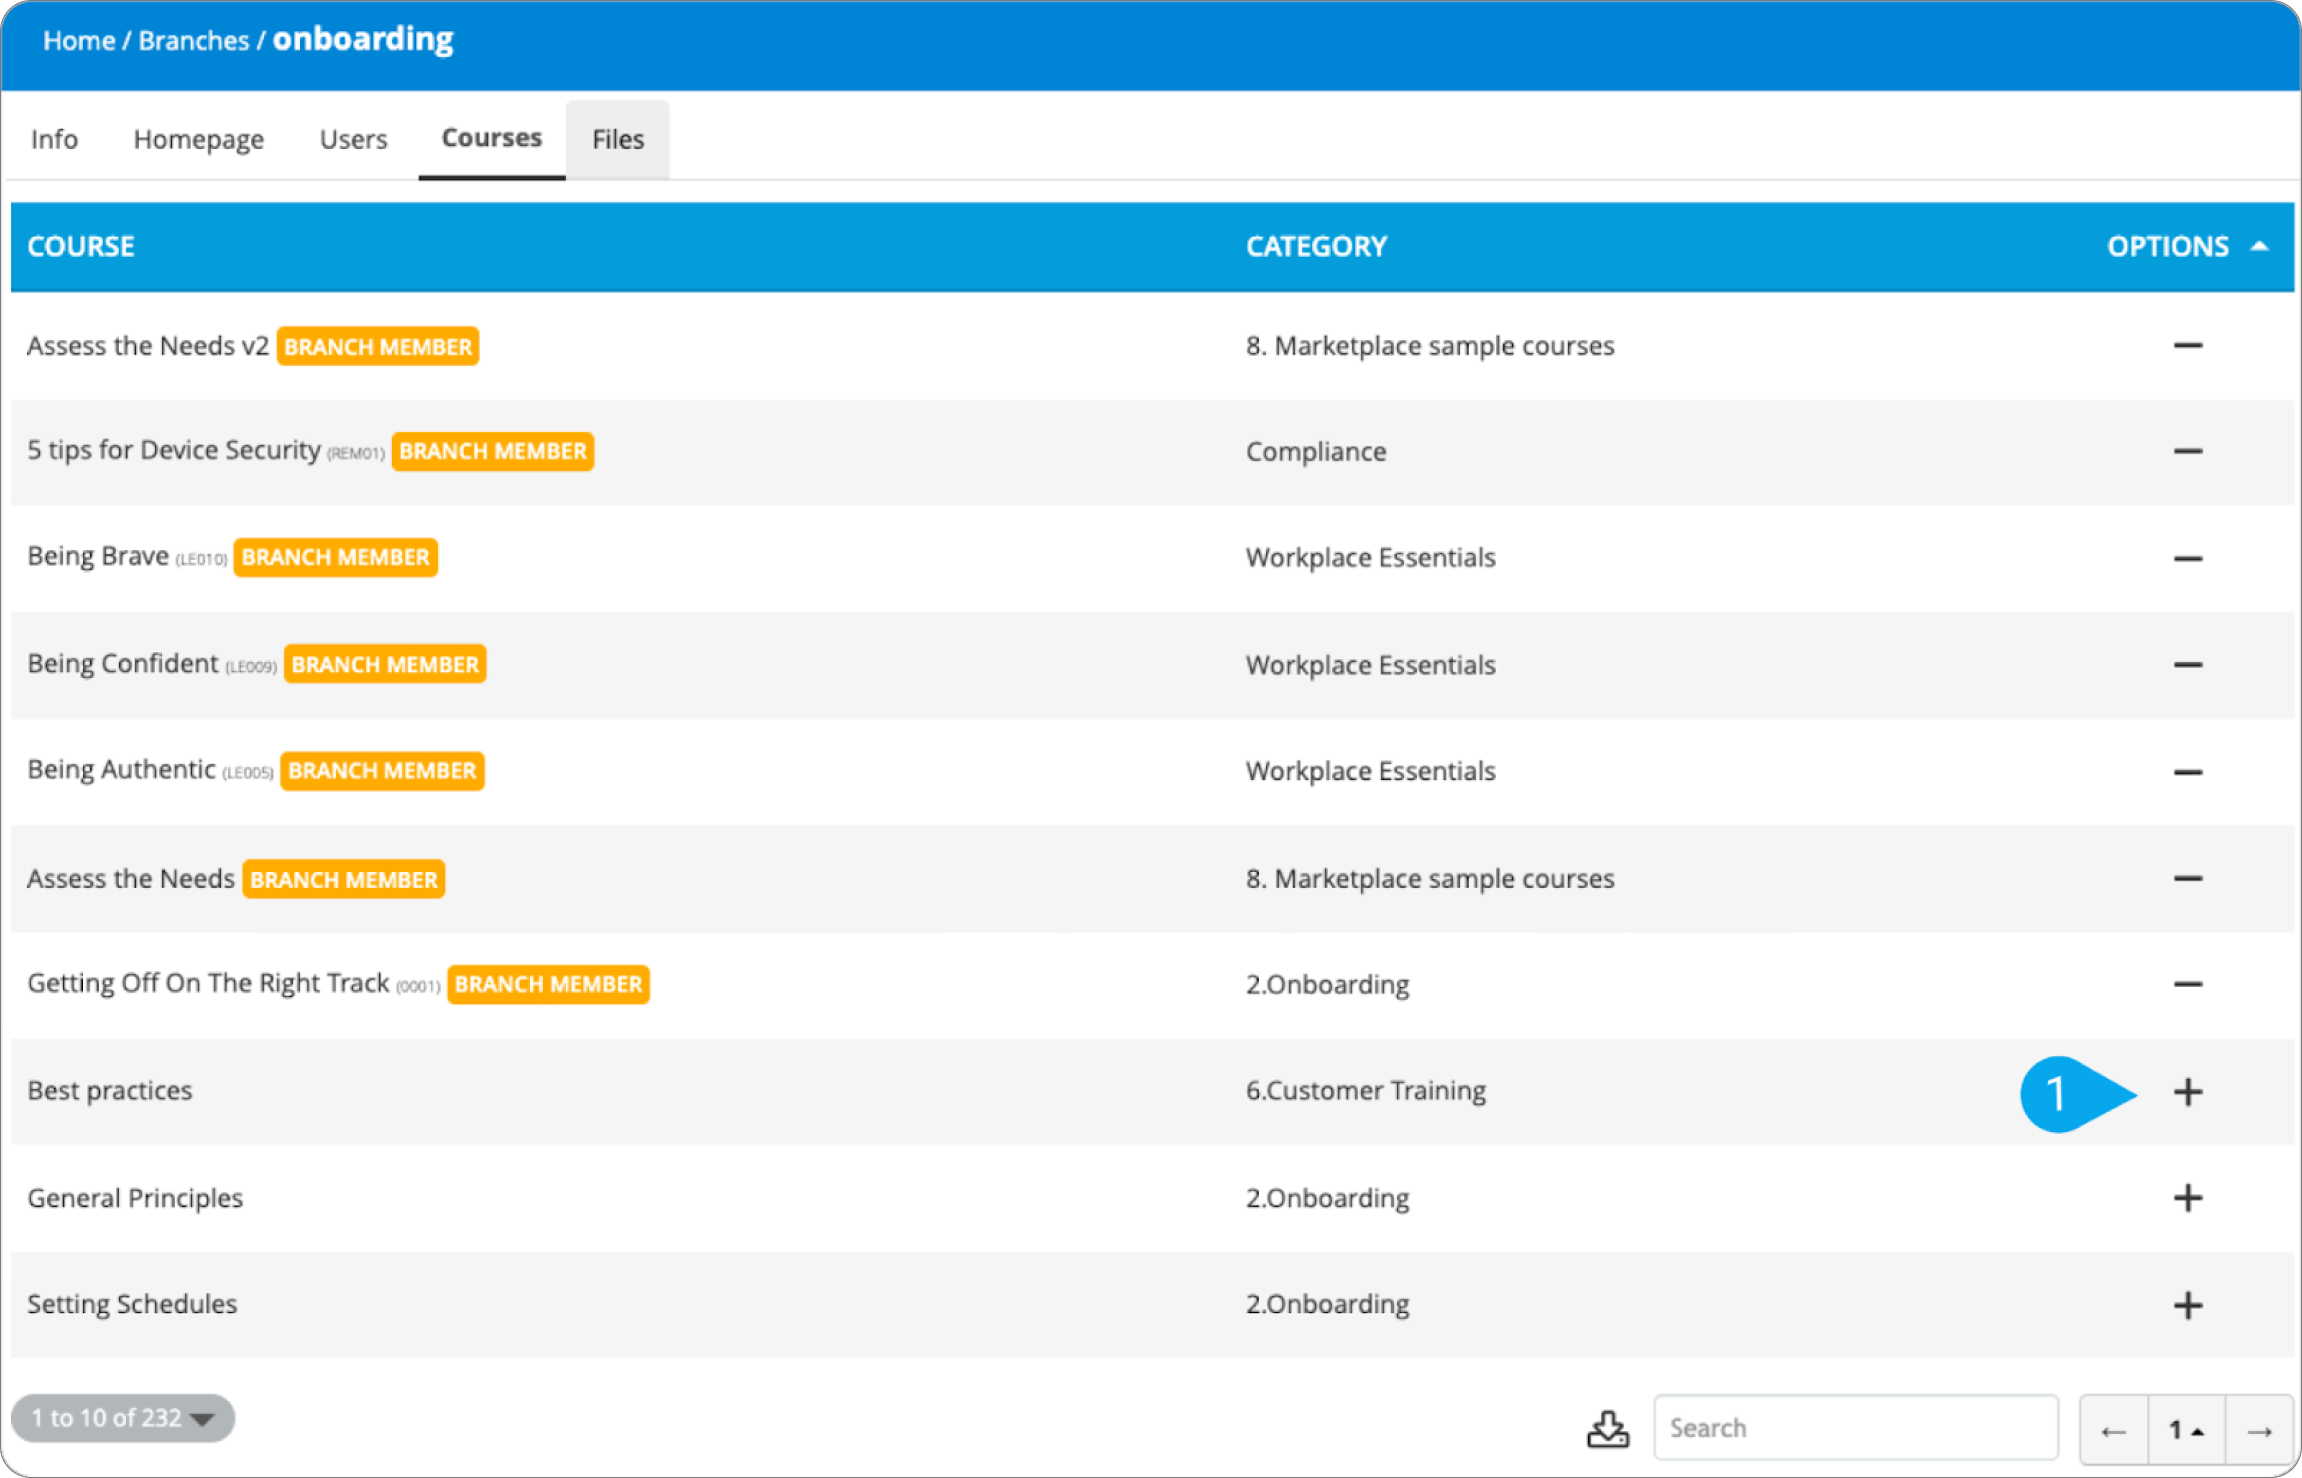Image resolution: width=2302 pixels, height=1478 pixels.
Task: Sort by OPTIONS column arrow
Action: (2259, 246)
